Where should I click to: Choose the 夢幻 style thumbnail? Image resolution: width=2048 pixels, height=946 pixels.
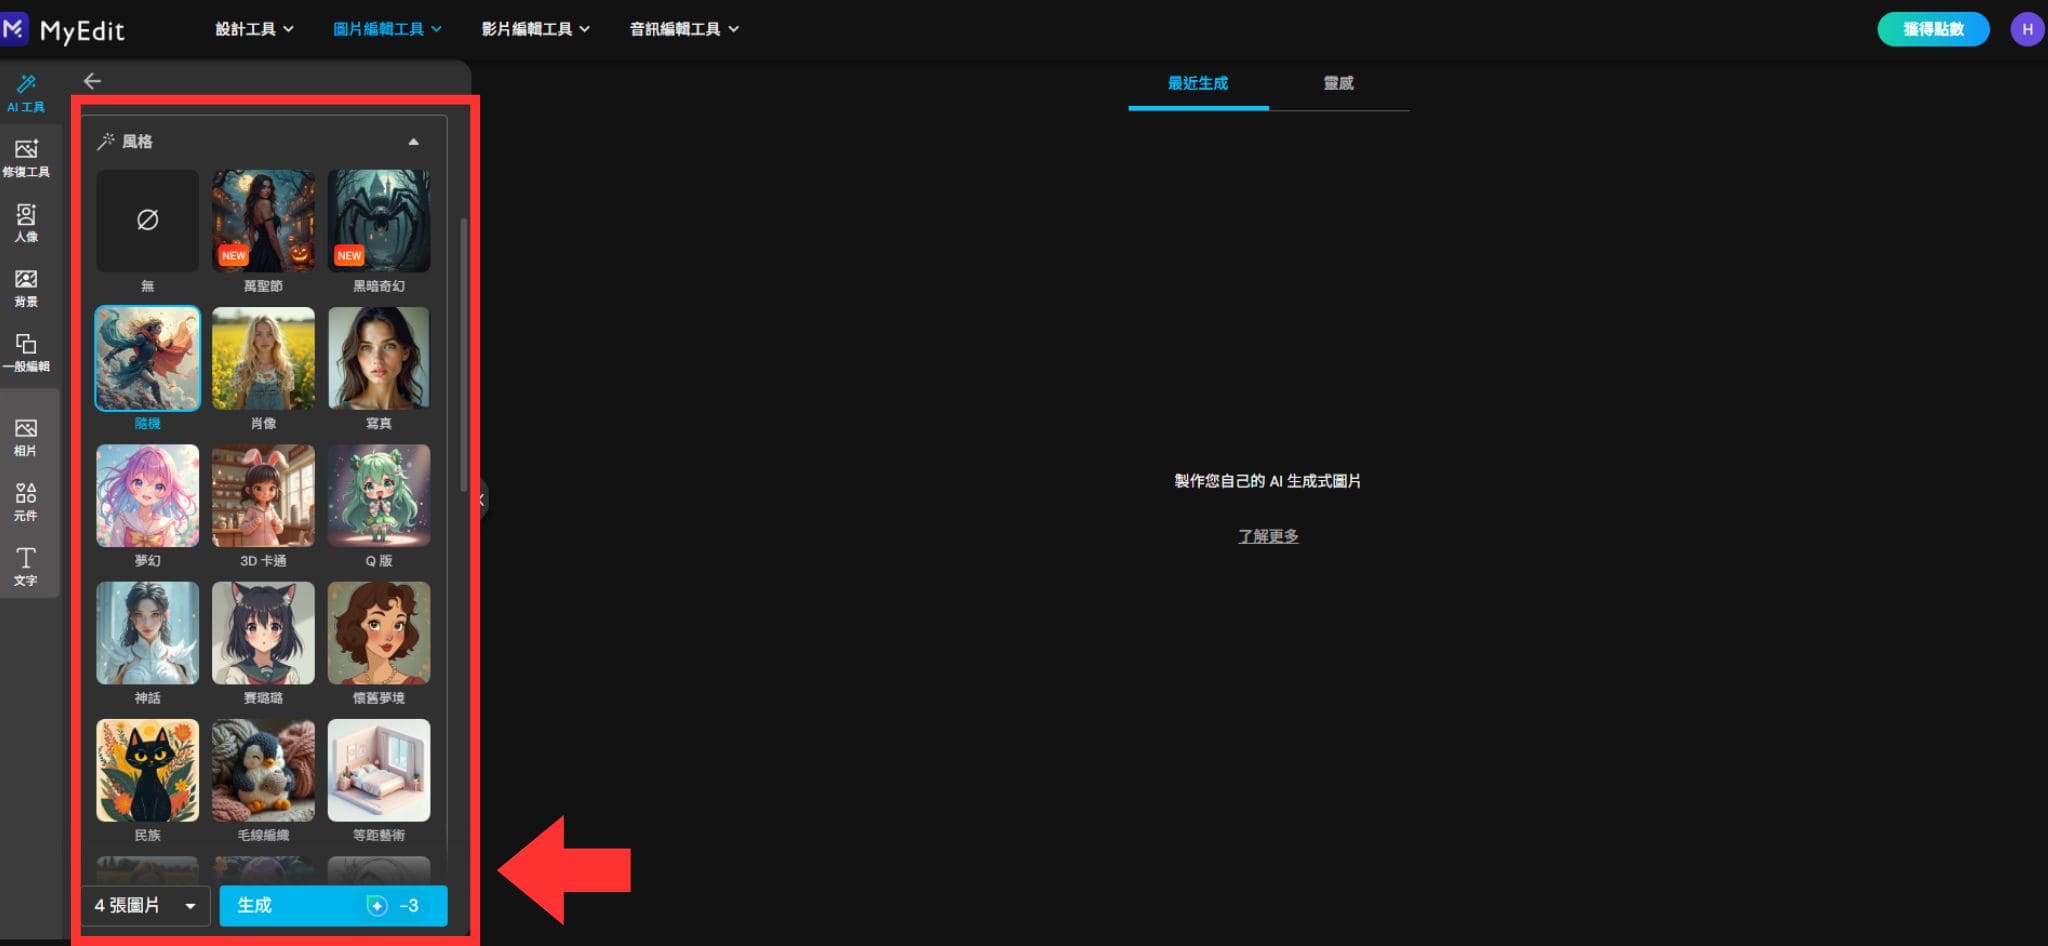(147, 495)
